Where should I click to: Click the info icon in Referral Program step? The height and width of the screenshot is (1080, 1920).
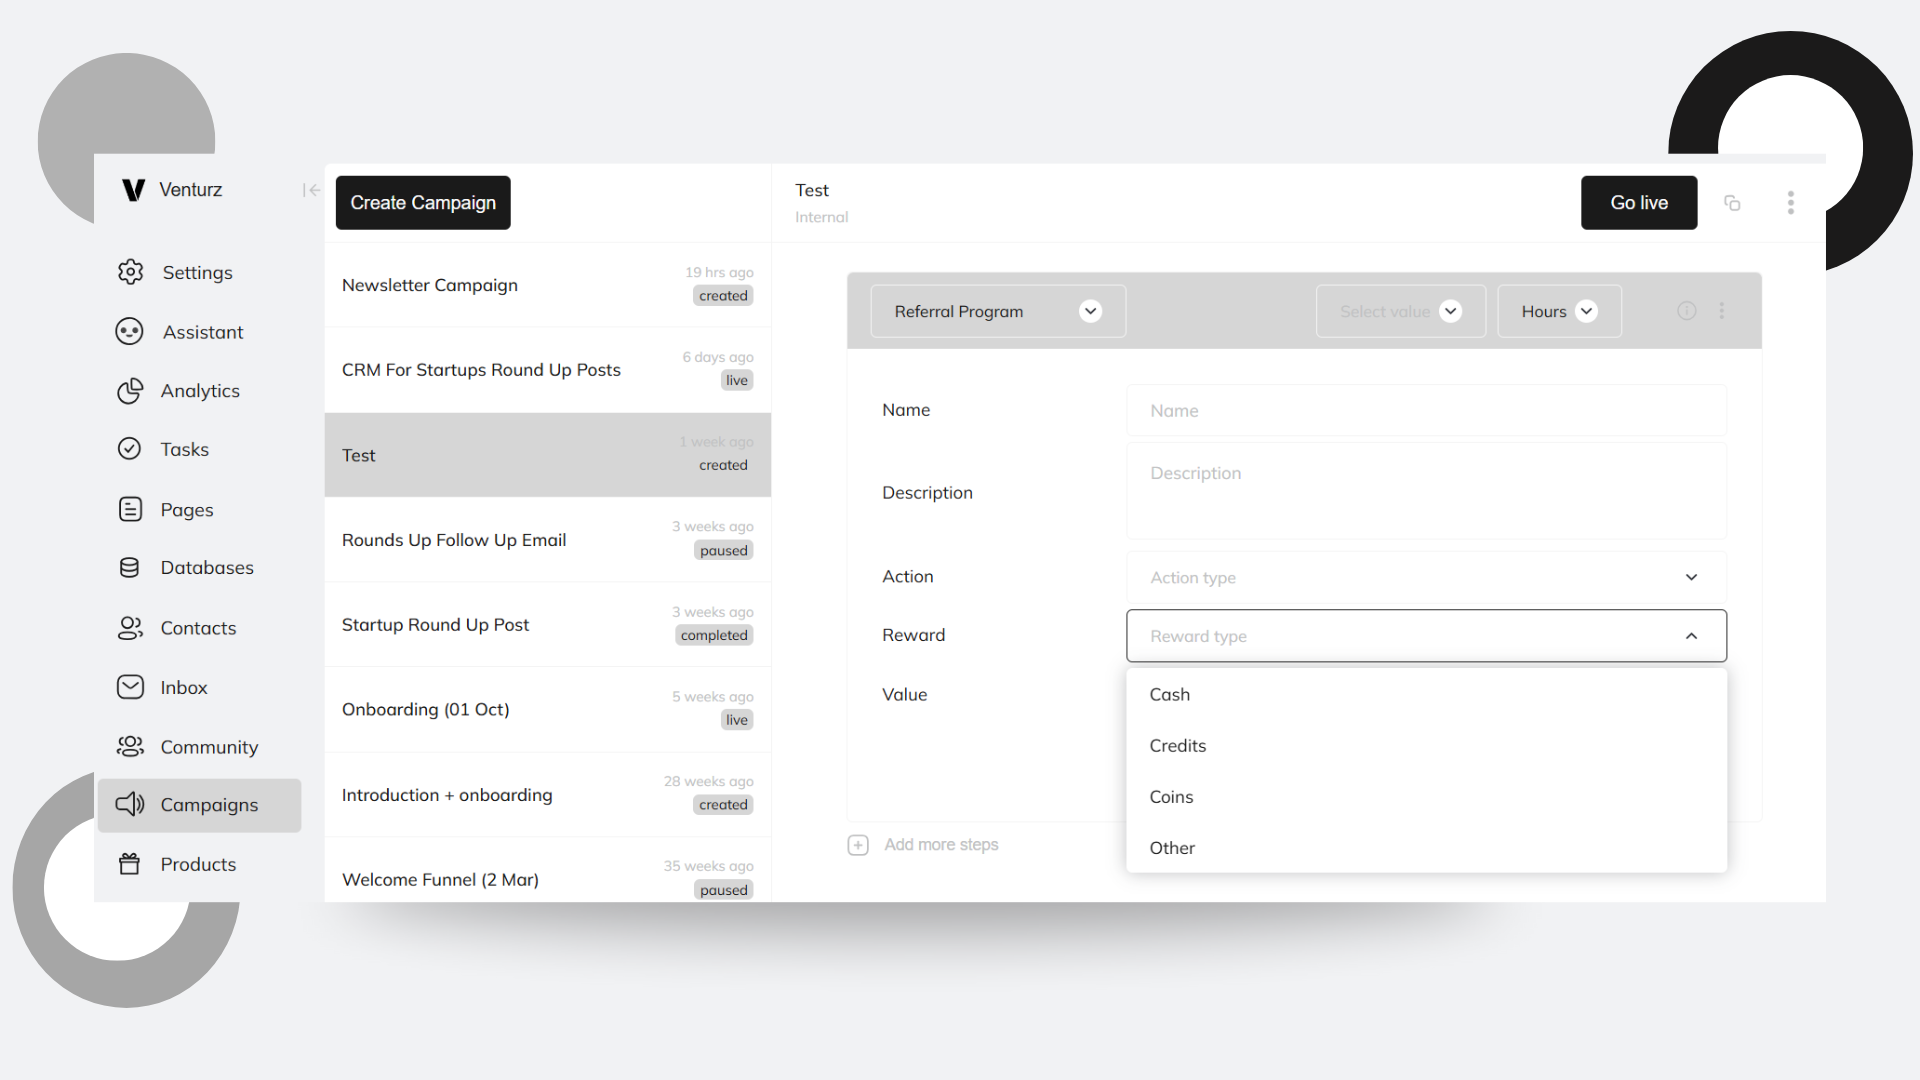(x=1687, y=310)
